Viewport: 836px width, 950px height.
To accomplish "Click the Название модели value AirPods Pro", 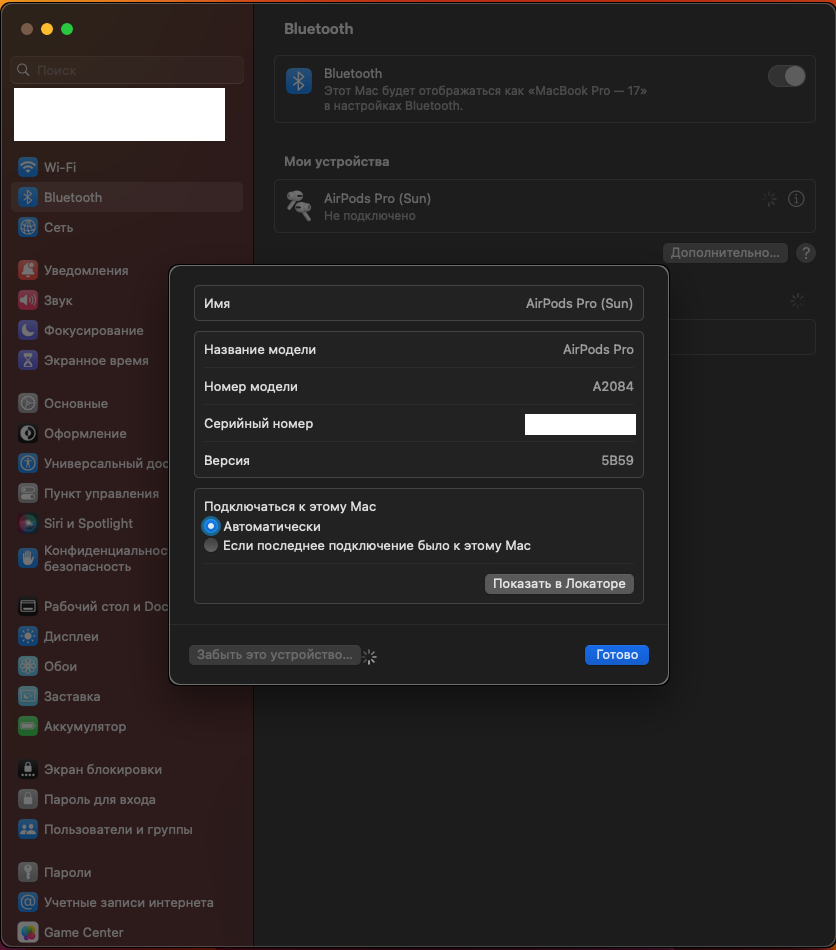I will click(x=598, y=350).
